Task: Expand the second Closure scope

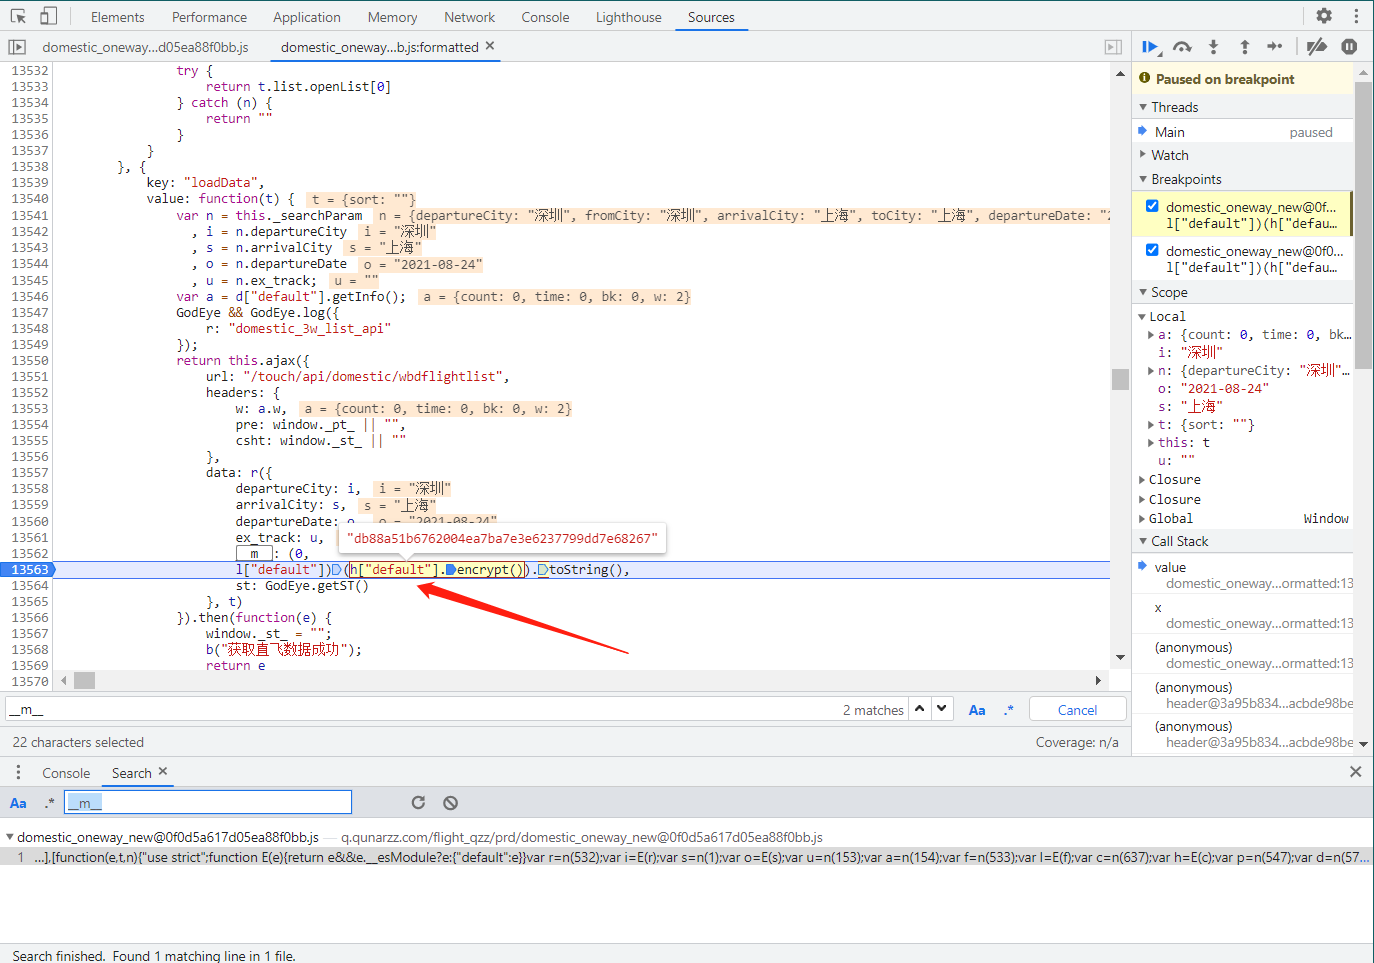Action: 1142,499
